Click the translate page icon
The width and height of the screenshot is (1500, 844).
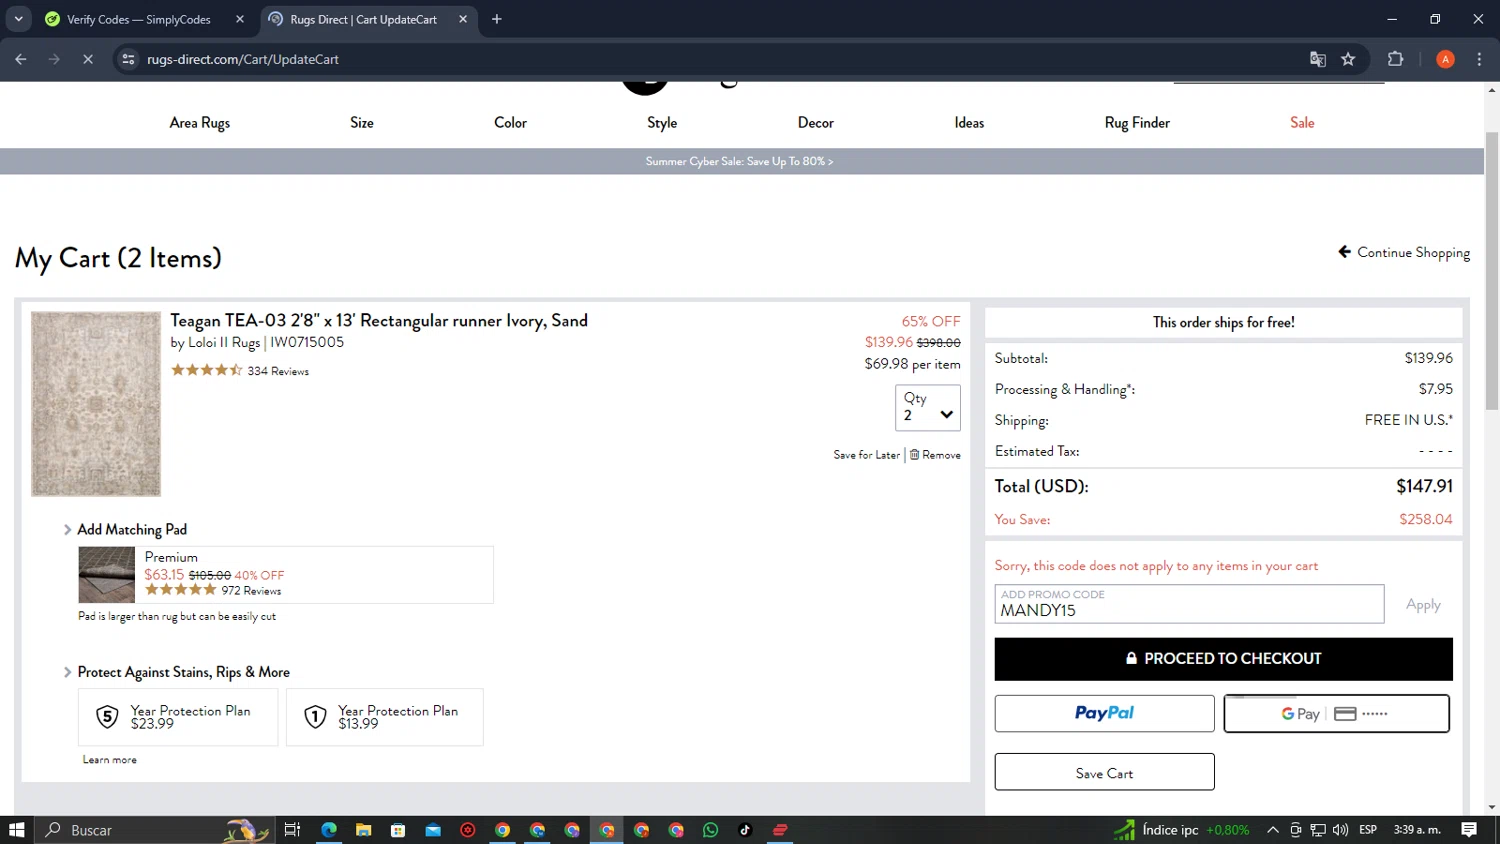[1318, 59]
